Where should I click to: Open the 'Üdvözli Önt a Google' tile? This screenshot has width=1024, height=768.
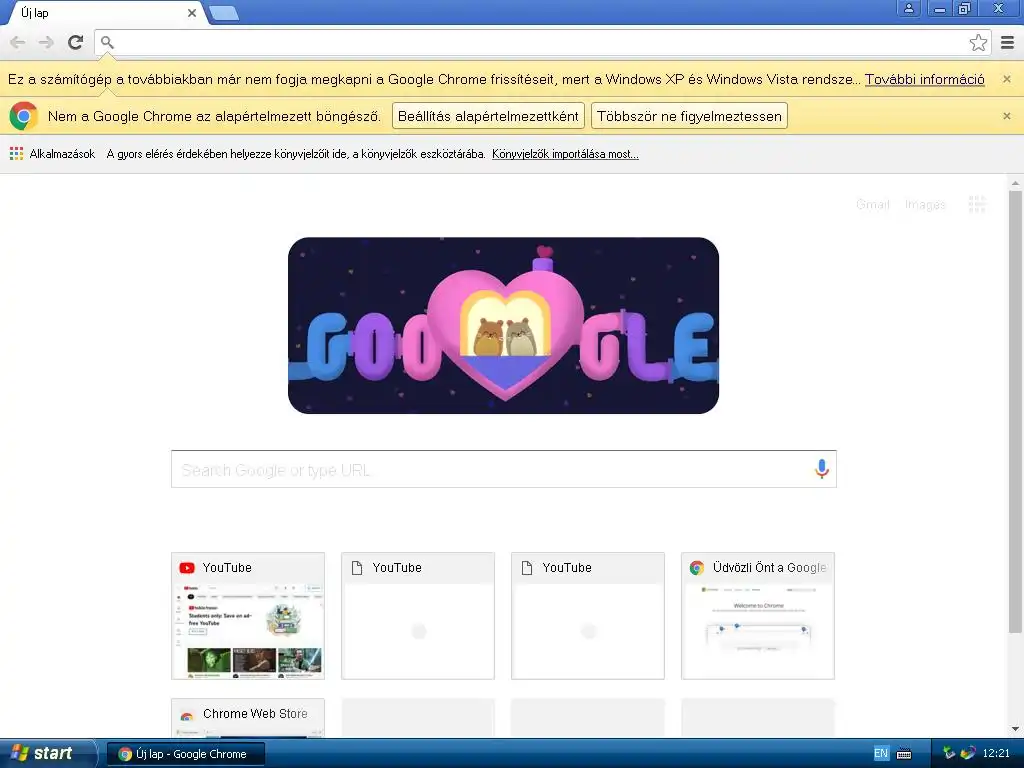pos(758,616)
